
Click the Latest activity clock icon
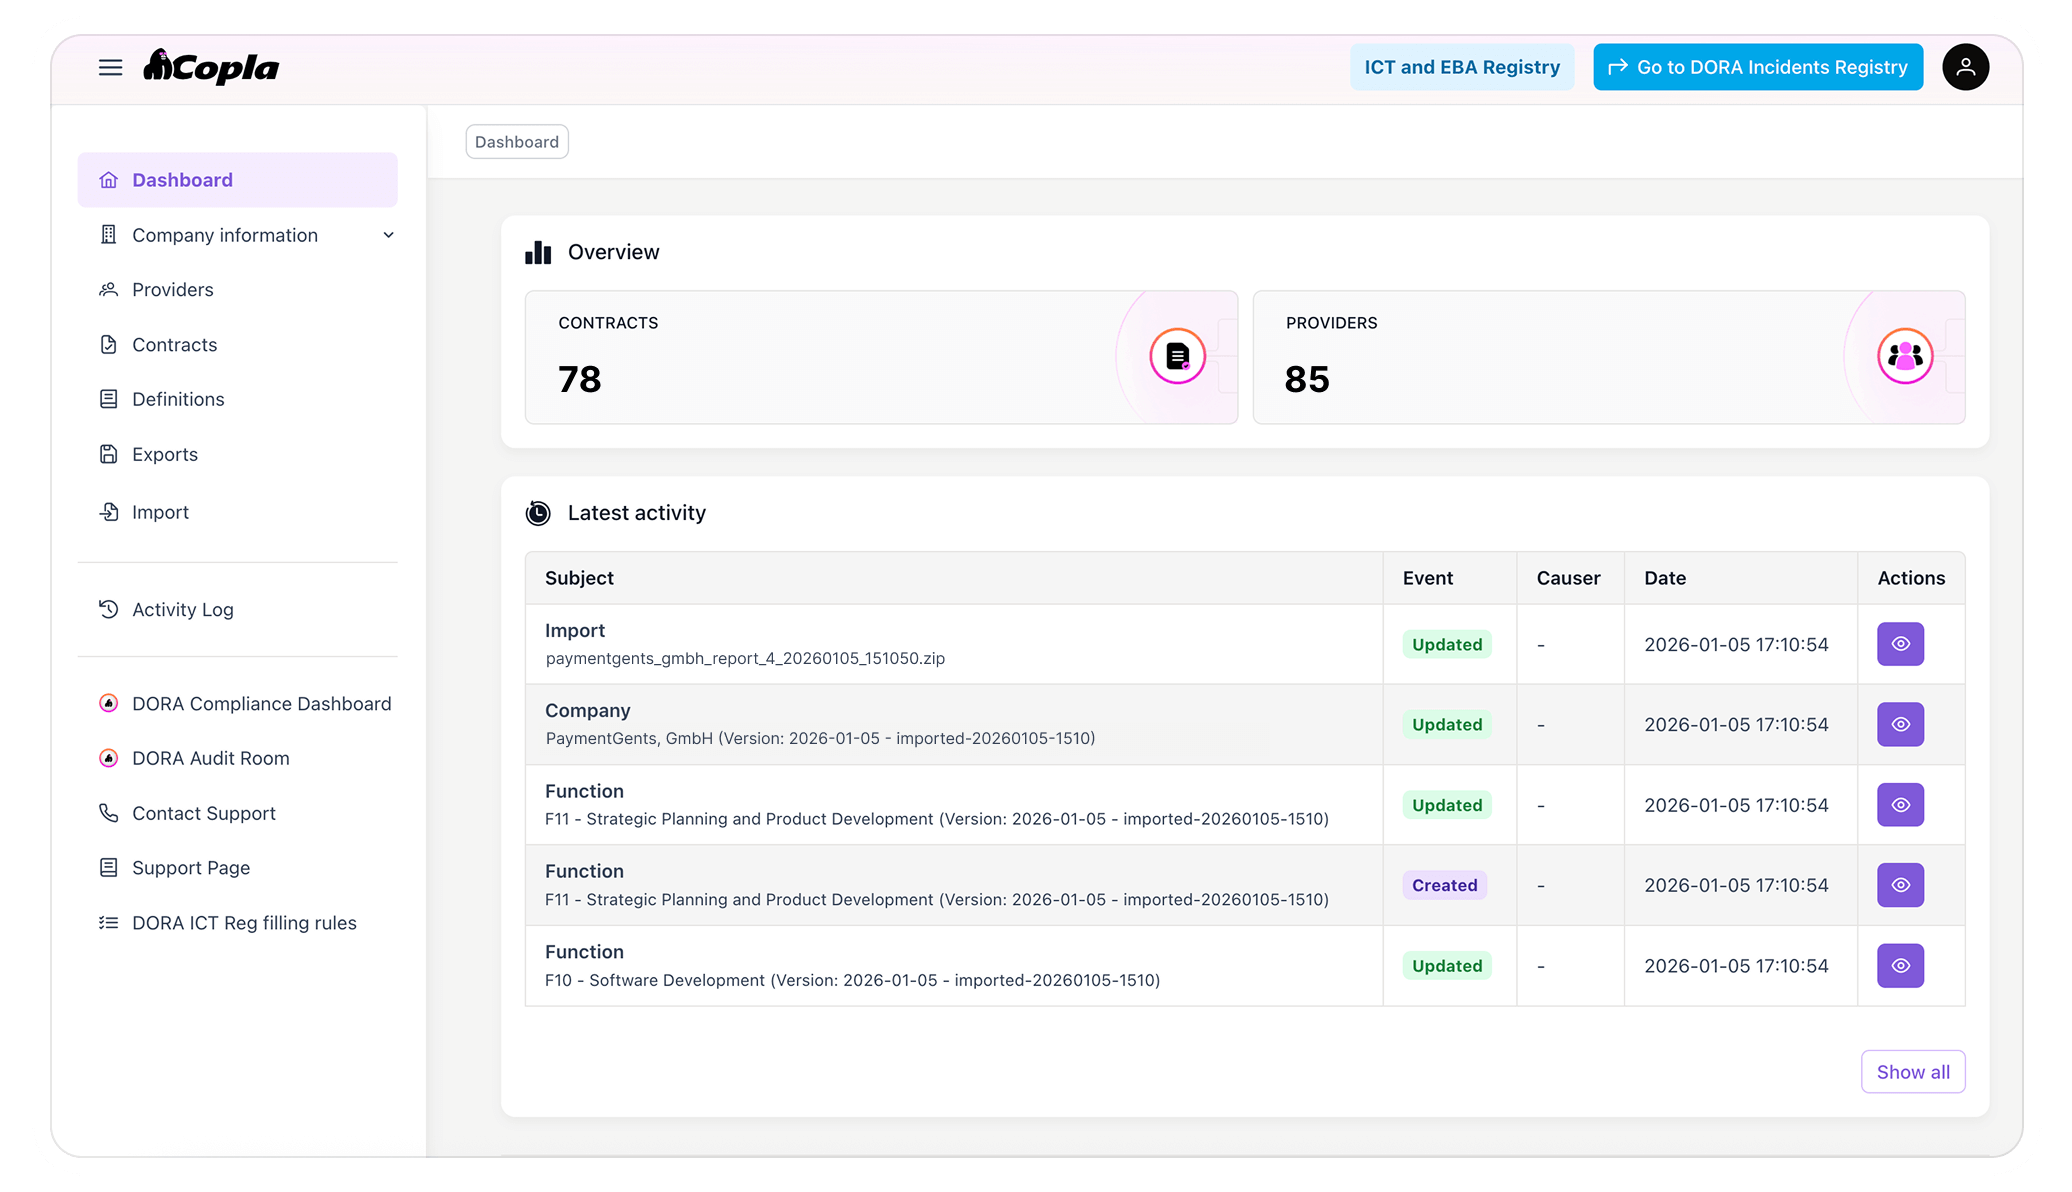[538, 513]
